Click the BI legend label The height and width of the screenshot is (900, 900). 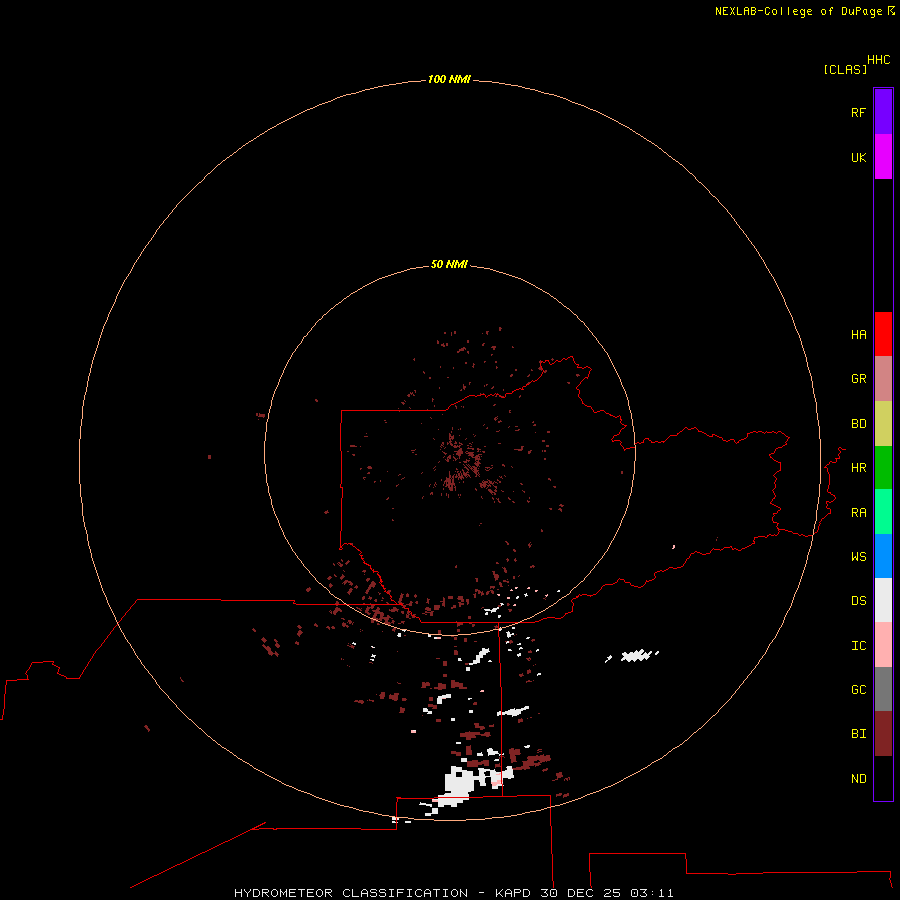point(858,734)
